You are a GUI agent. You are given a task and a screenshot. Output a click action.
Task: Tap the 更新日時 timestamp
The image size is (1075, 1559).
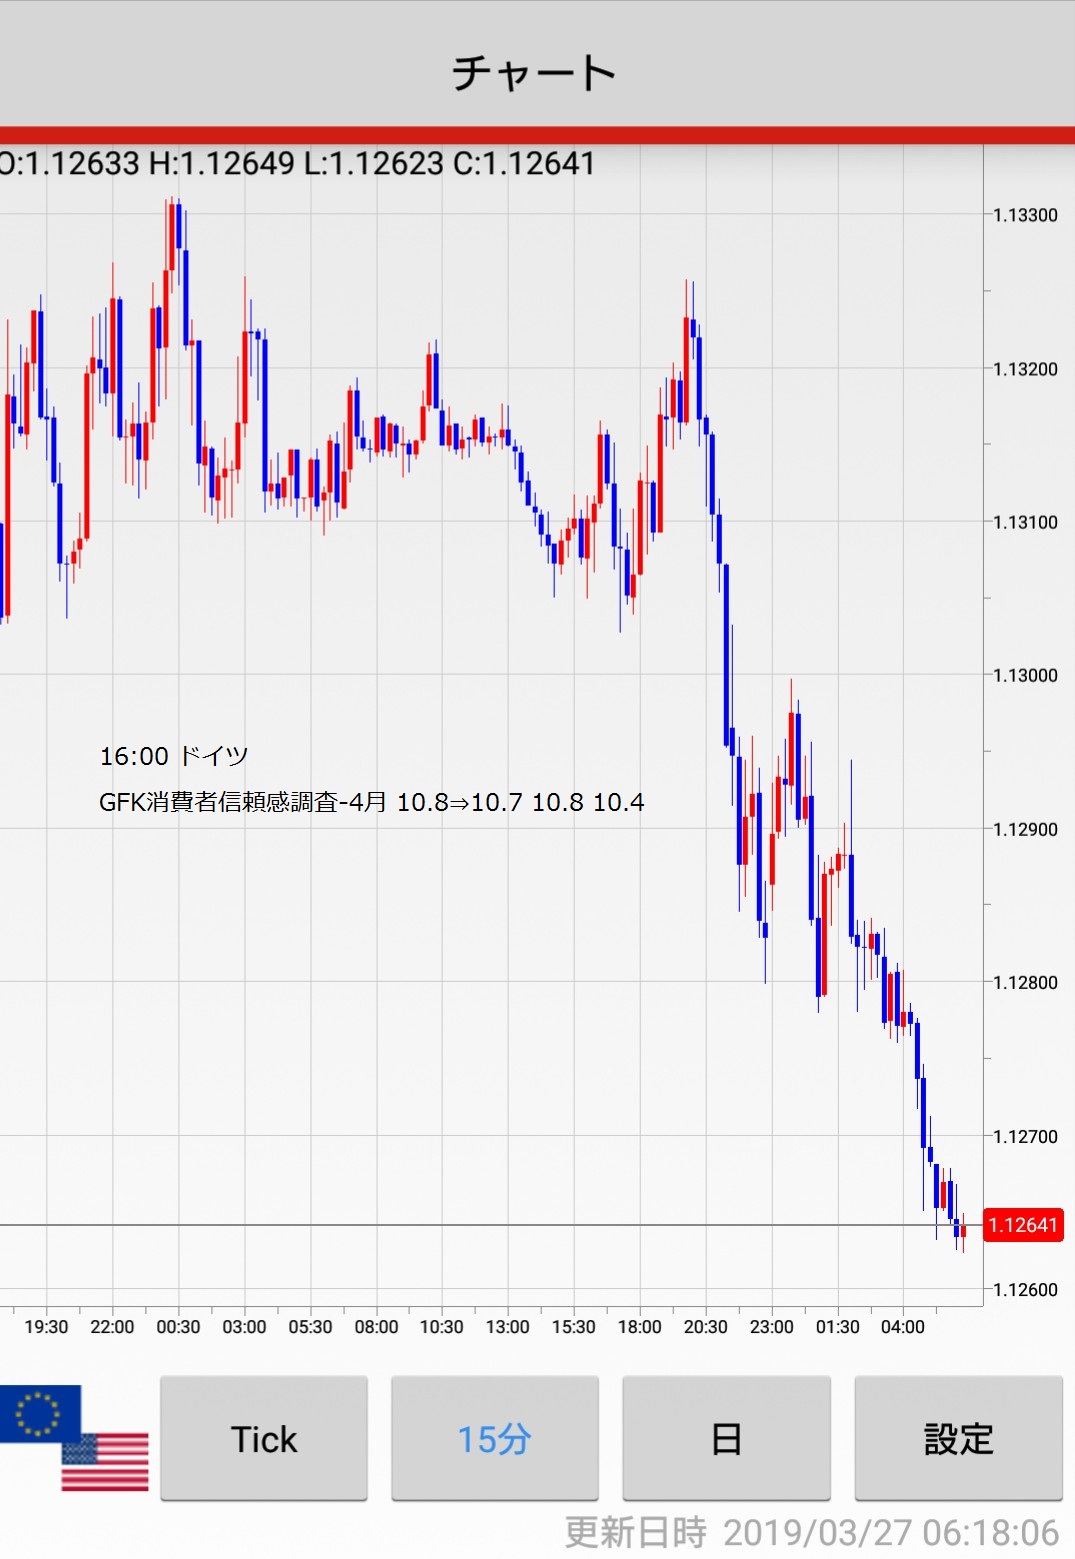coord(811,1532)
